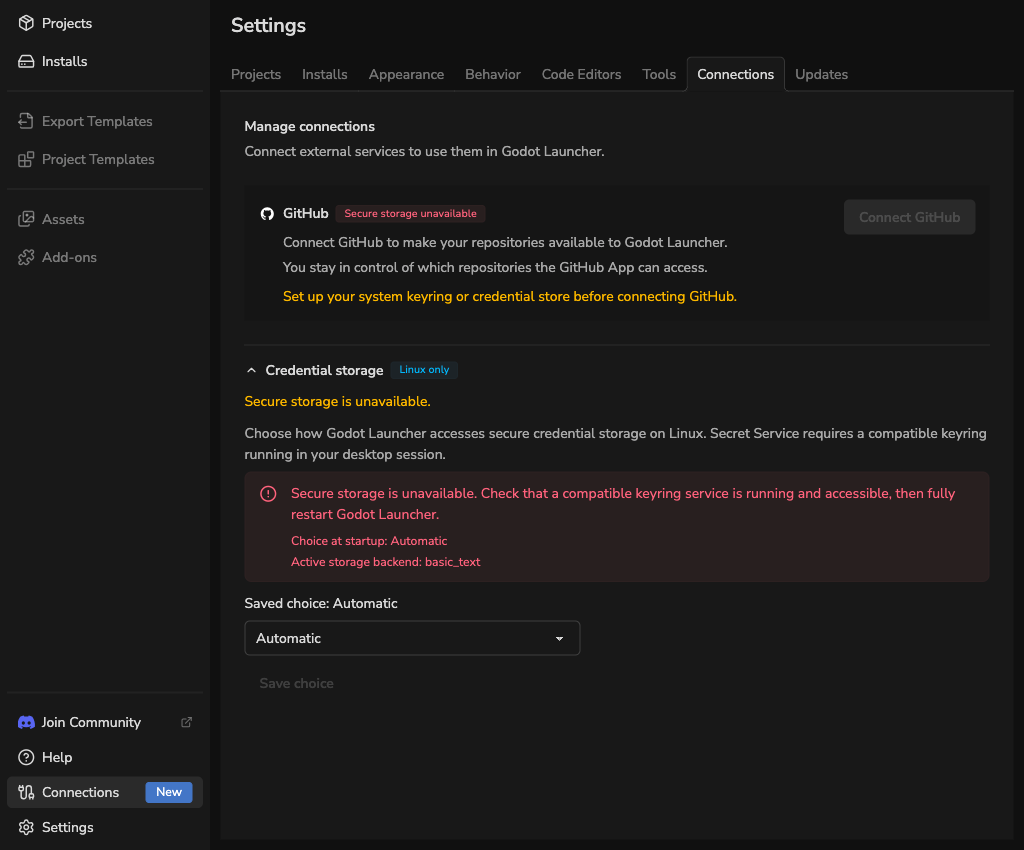Open Export Templates sidebar icon
This screenshot has width=1024, height=850.
pos(26,121)
